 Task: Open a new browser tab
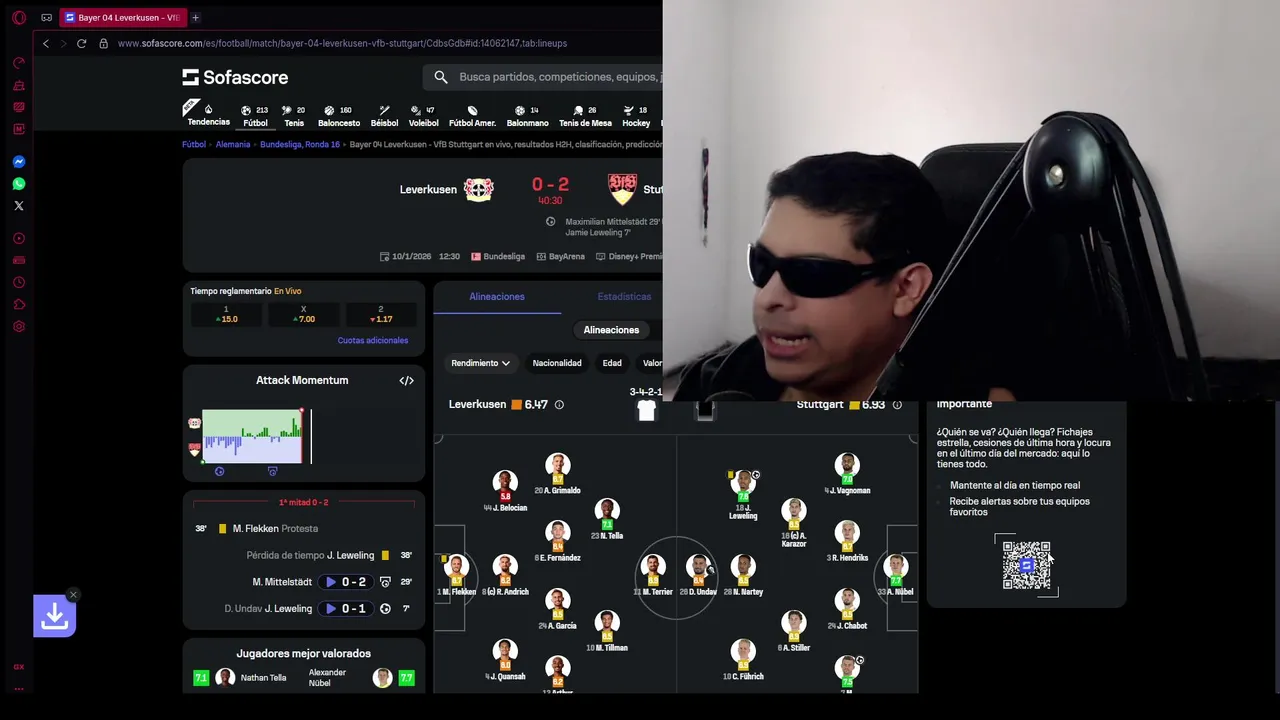(x=195, y=17)
